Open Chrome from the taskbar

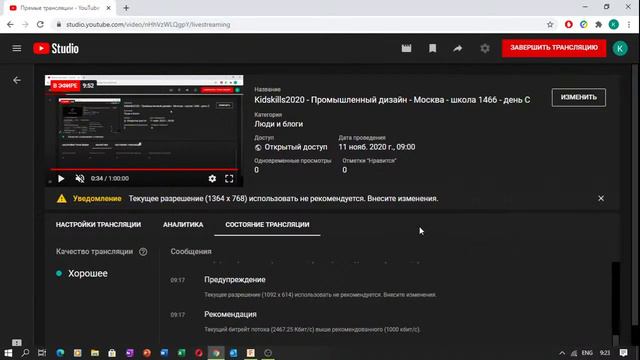tap(216, 353)
